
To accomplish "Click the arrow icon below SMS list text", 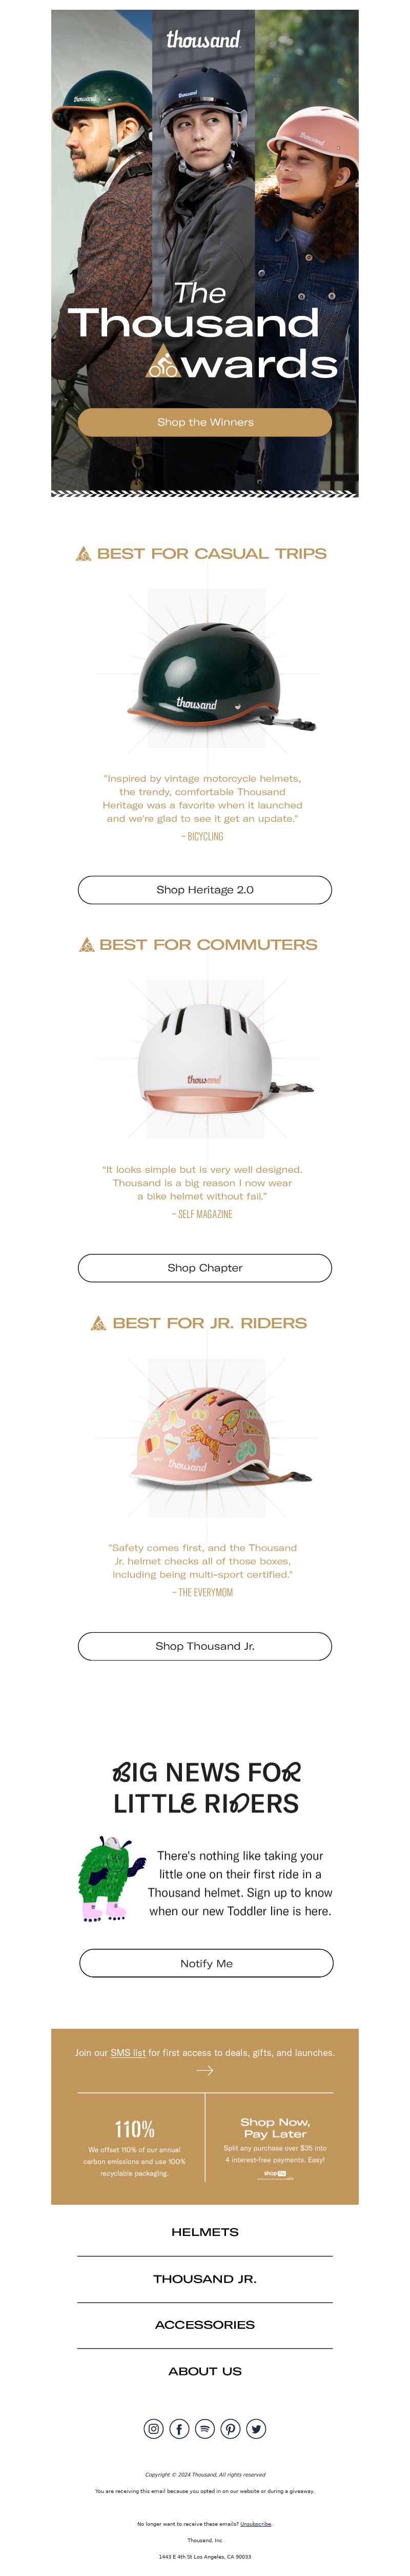I will tap(205, 2070).
